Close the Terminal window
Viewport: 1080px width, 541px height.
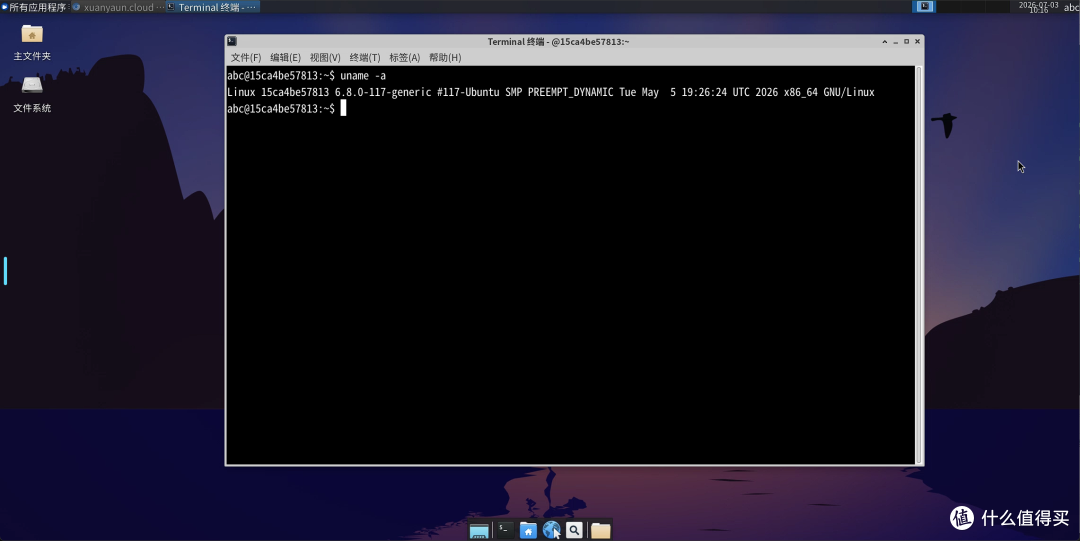pyautogui.click(x=917, y=42)
